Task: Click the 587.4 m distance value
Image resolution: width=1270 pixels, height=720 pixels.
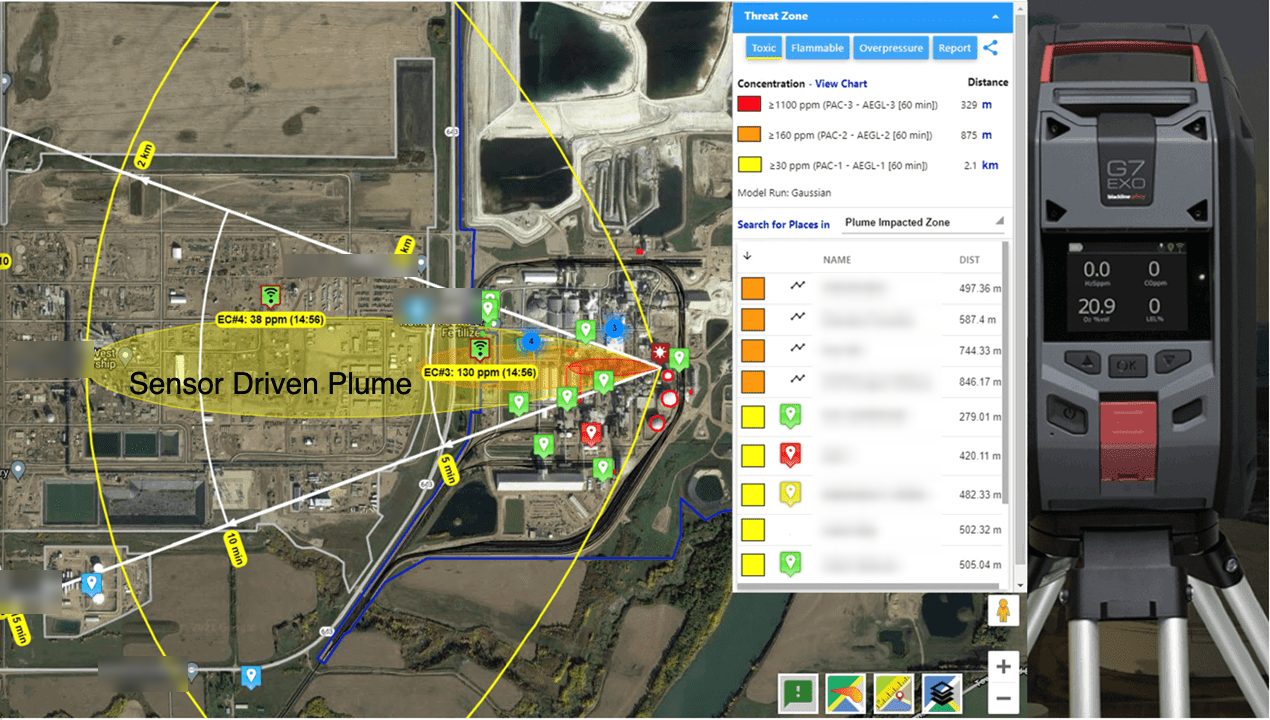Action: click(979, 320)
